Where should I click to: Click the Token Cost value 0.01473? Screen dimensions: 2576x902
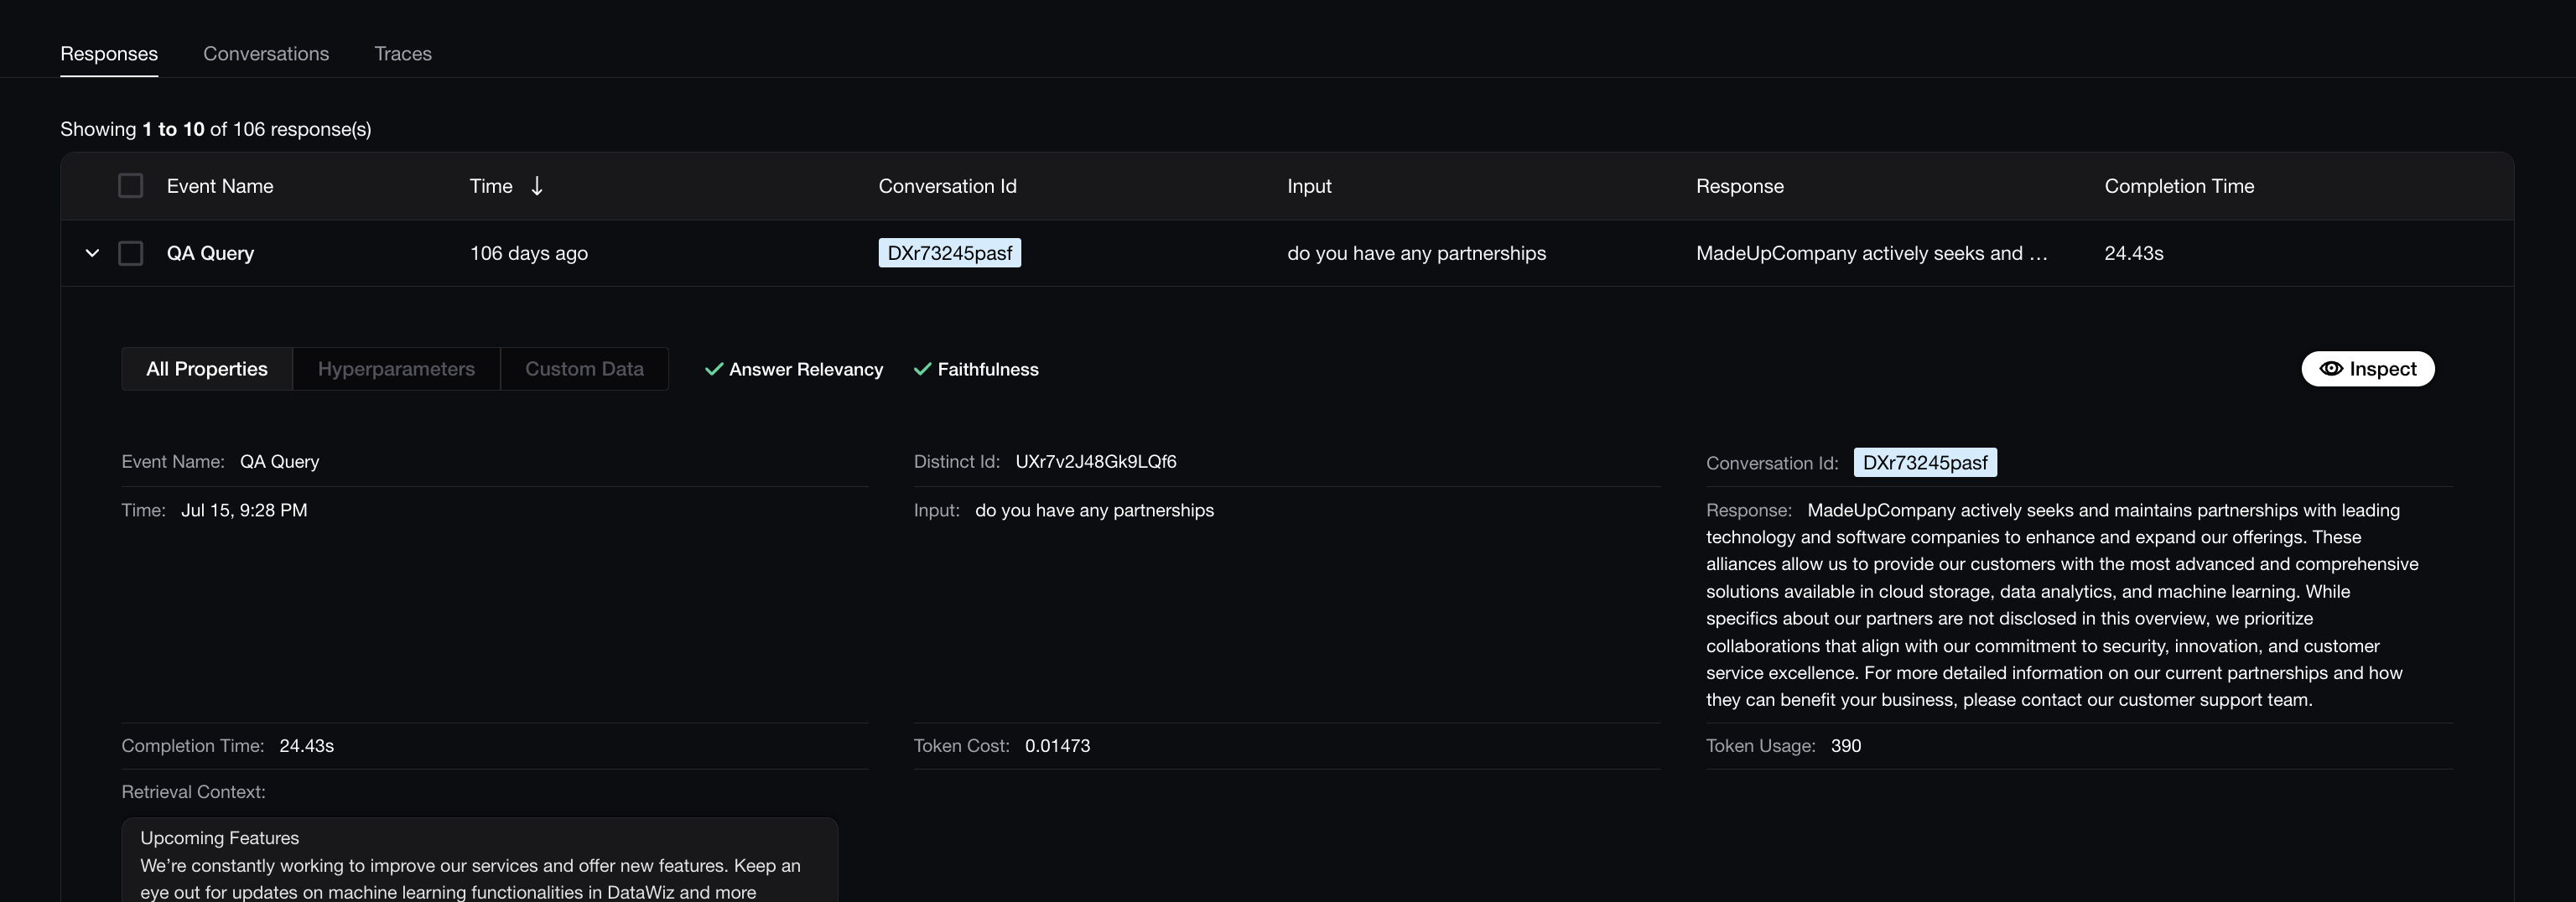pos(1057,745)
